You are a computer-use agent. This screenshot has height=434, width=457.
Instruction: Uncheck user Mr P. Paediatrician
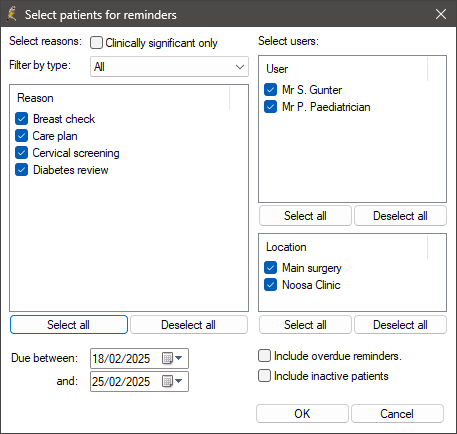pyautogui.click(x=270, y=107)
